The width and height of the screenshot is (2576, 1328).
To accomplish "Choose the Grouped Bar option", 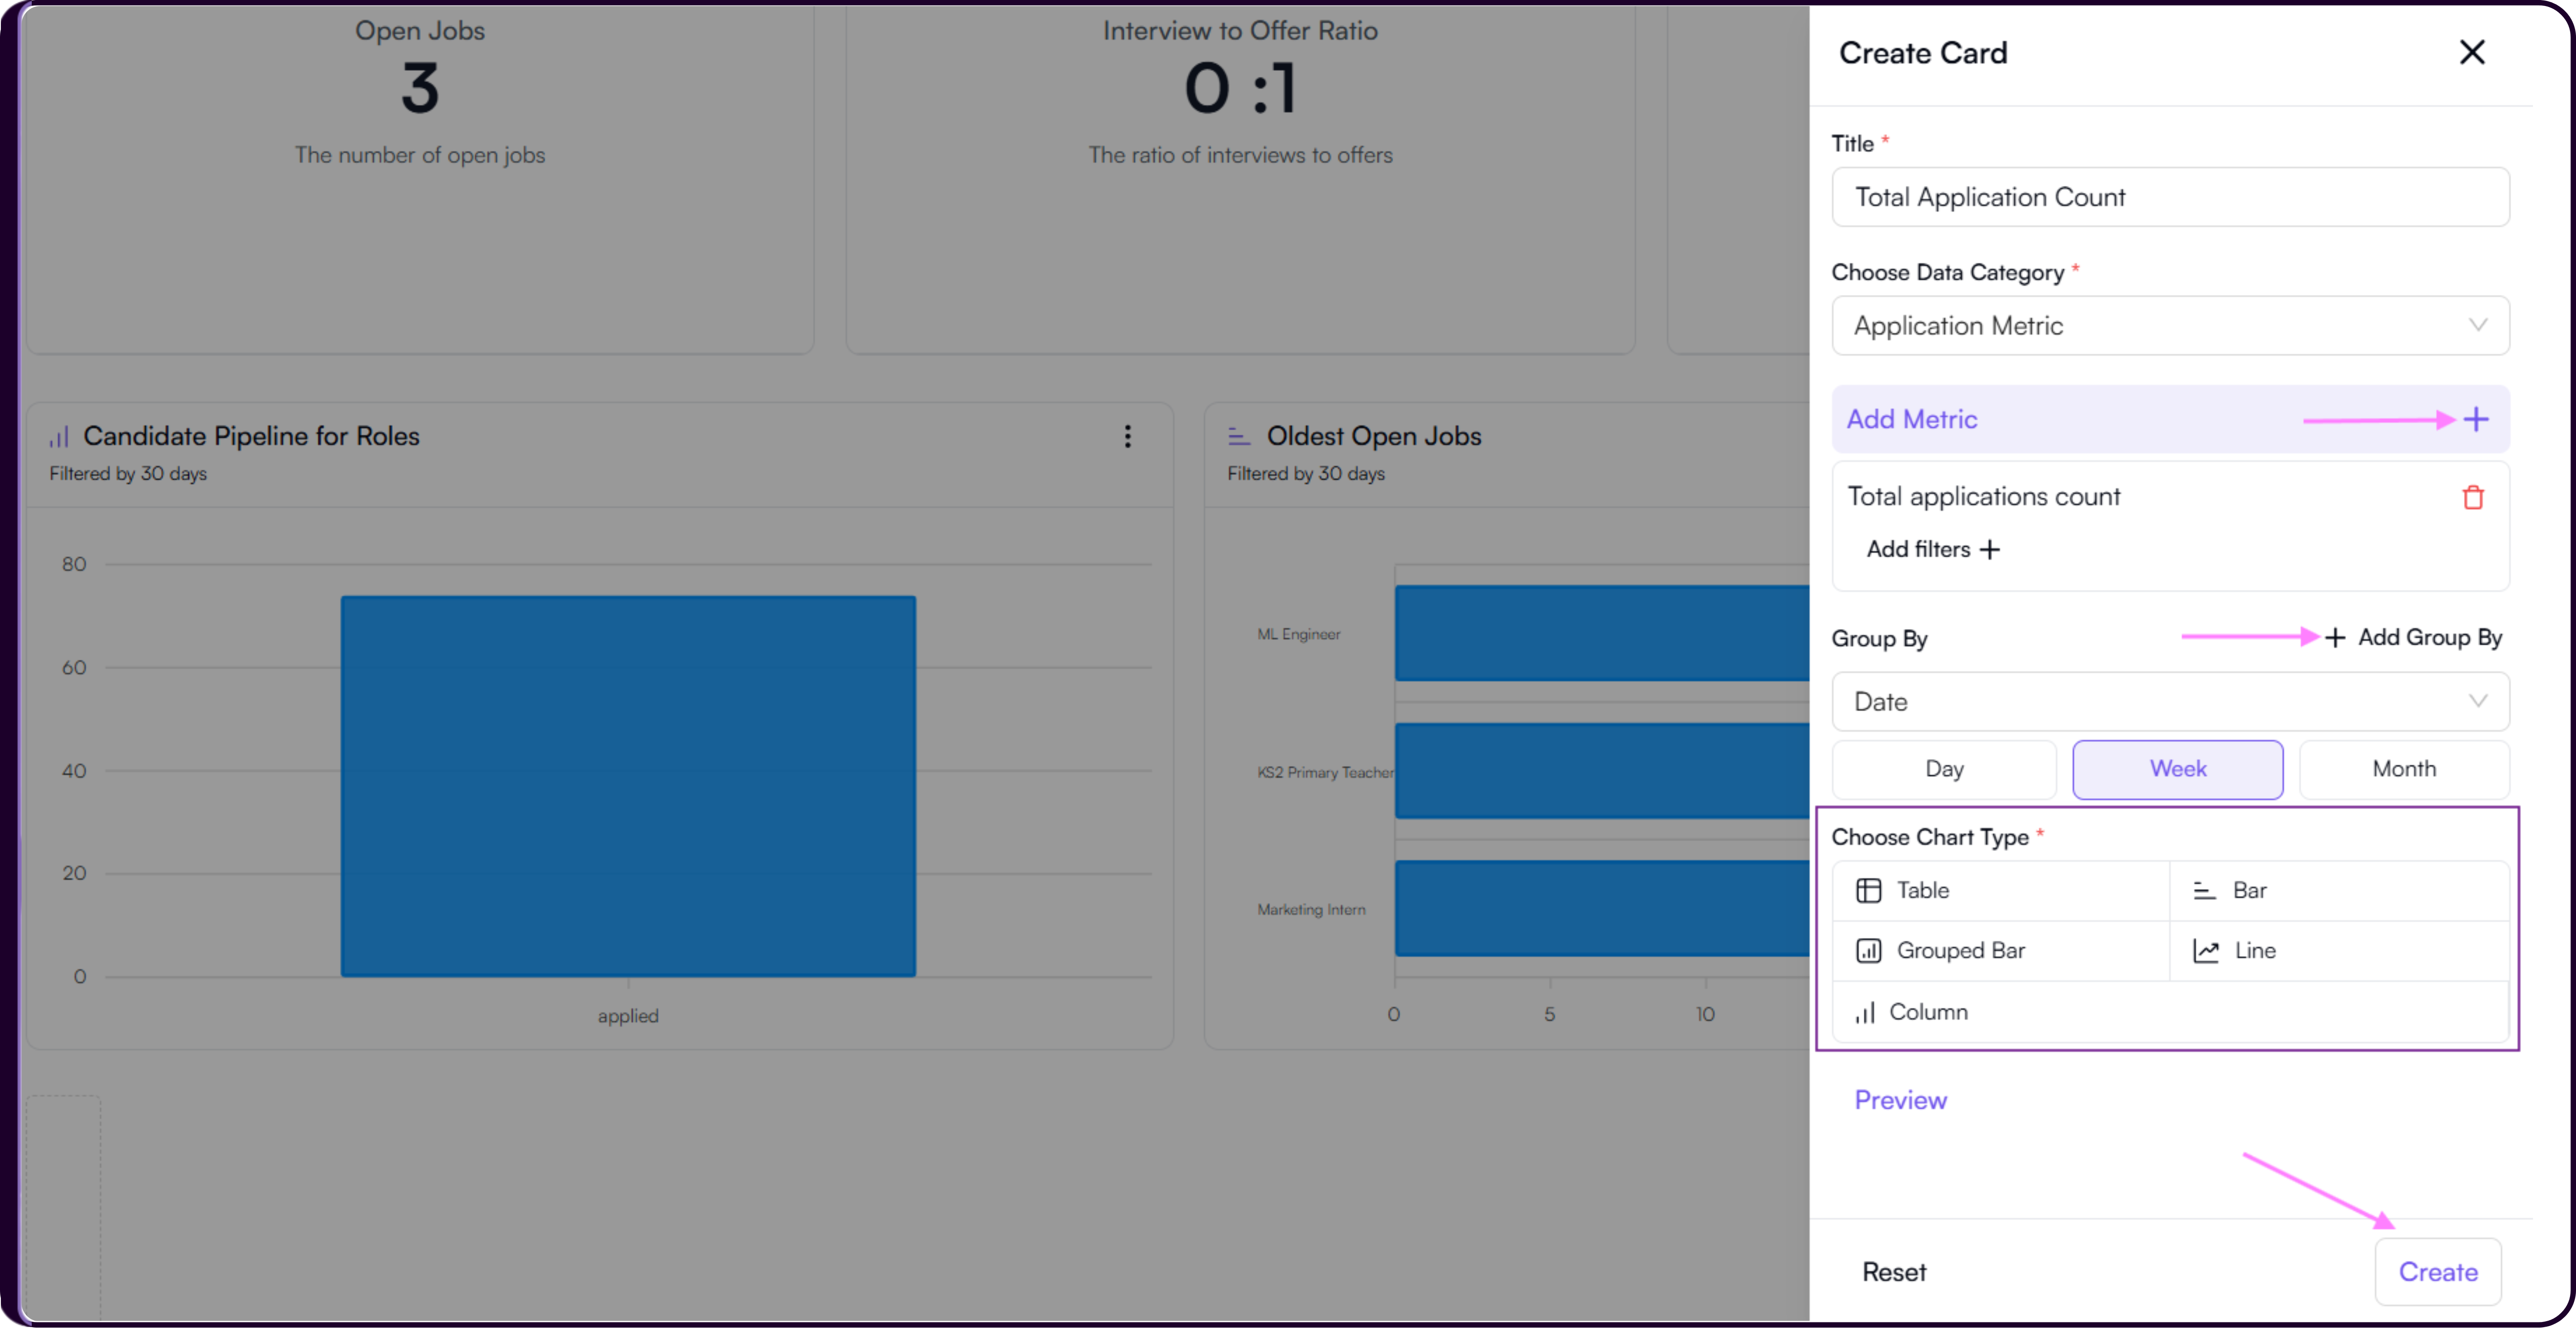I will coord(2001,950).
